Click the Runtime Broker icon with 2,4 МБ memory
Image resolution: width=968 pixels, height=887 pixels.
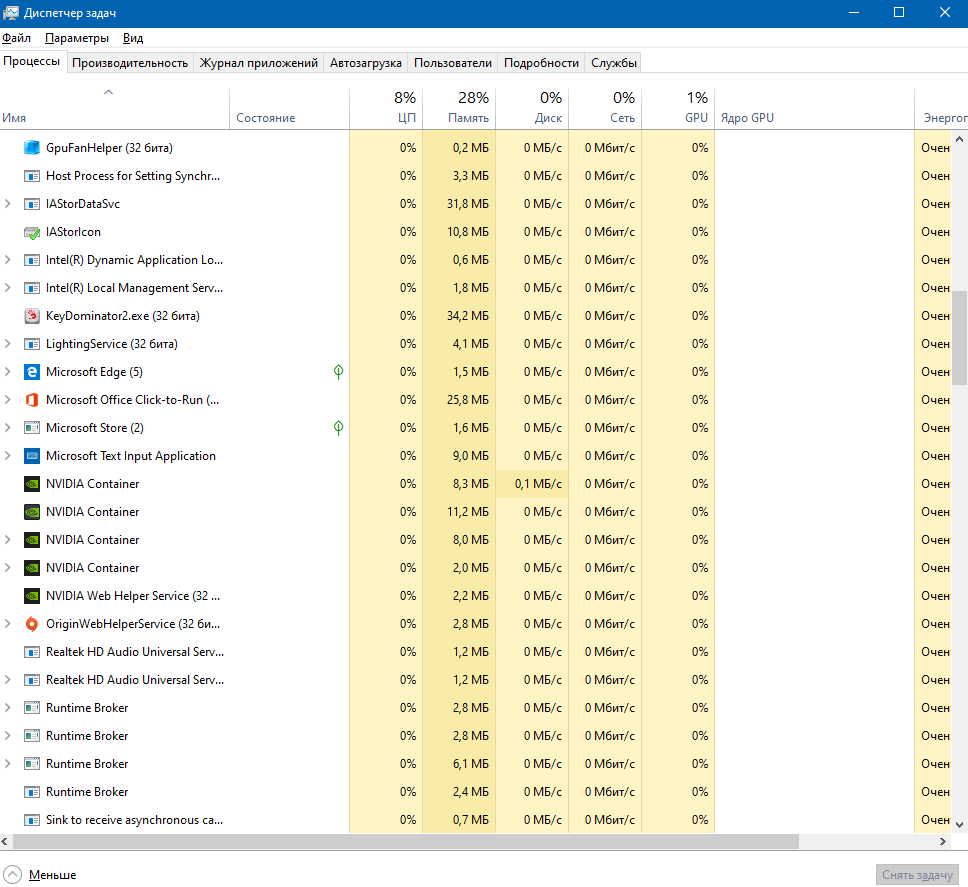tap(31, 792)
